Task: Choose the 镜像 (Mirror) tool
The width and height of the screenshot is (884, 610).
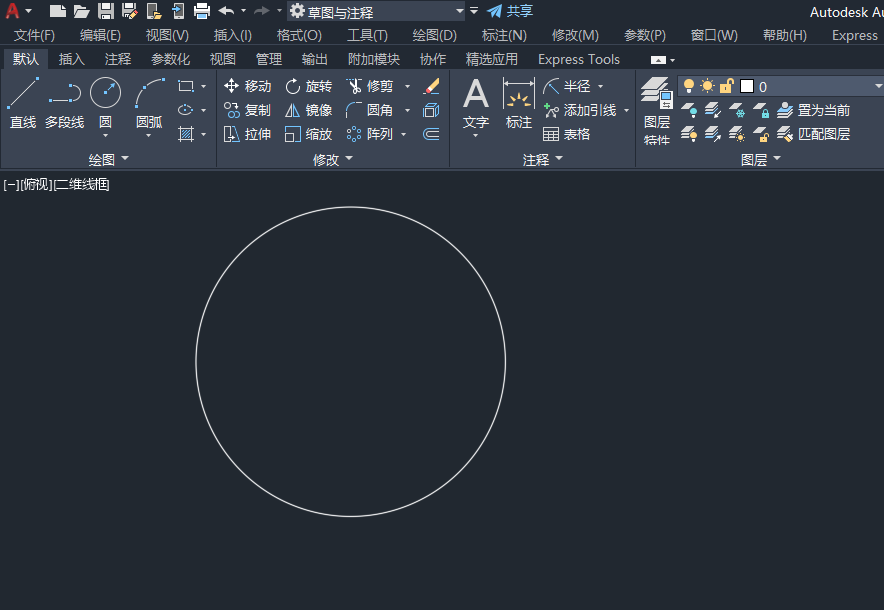Action: (x=293, y=110)
